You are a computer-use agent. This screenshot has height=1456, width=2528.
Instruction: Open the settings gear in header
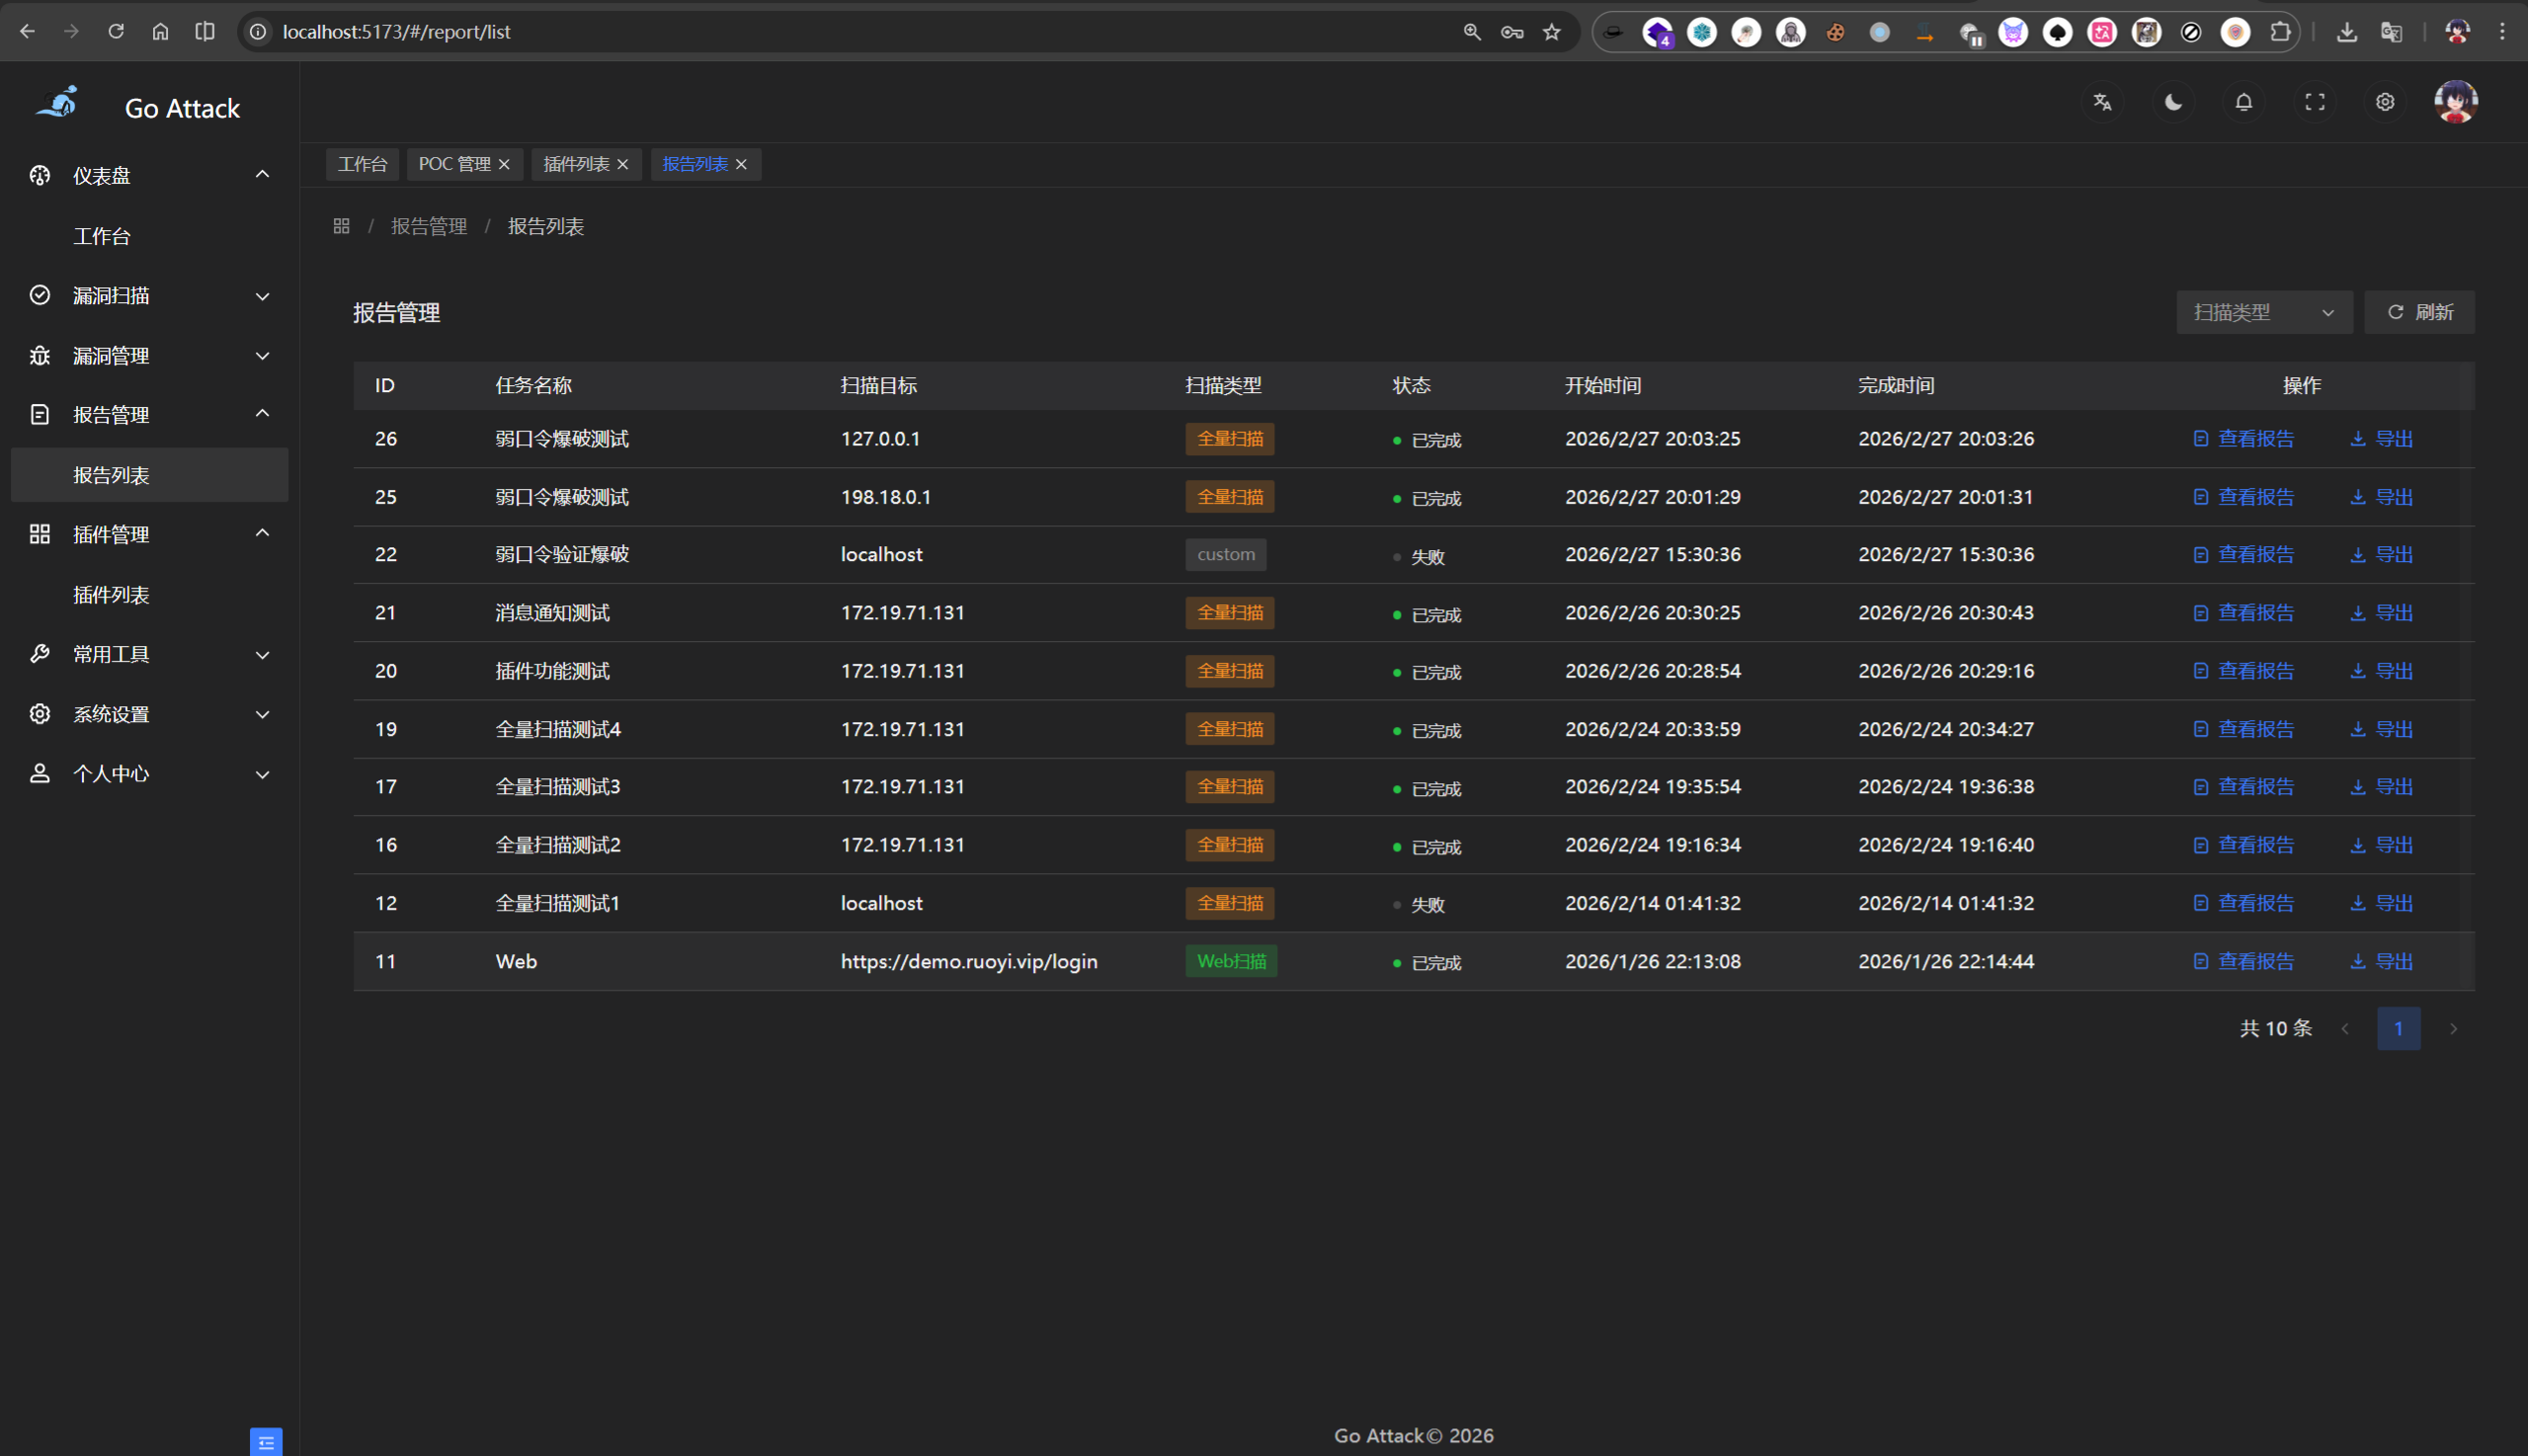2384,102
